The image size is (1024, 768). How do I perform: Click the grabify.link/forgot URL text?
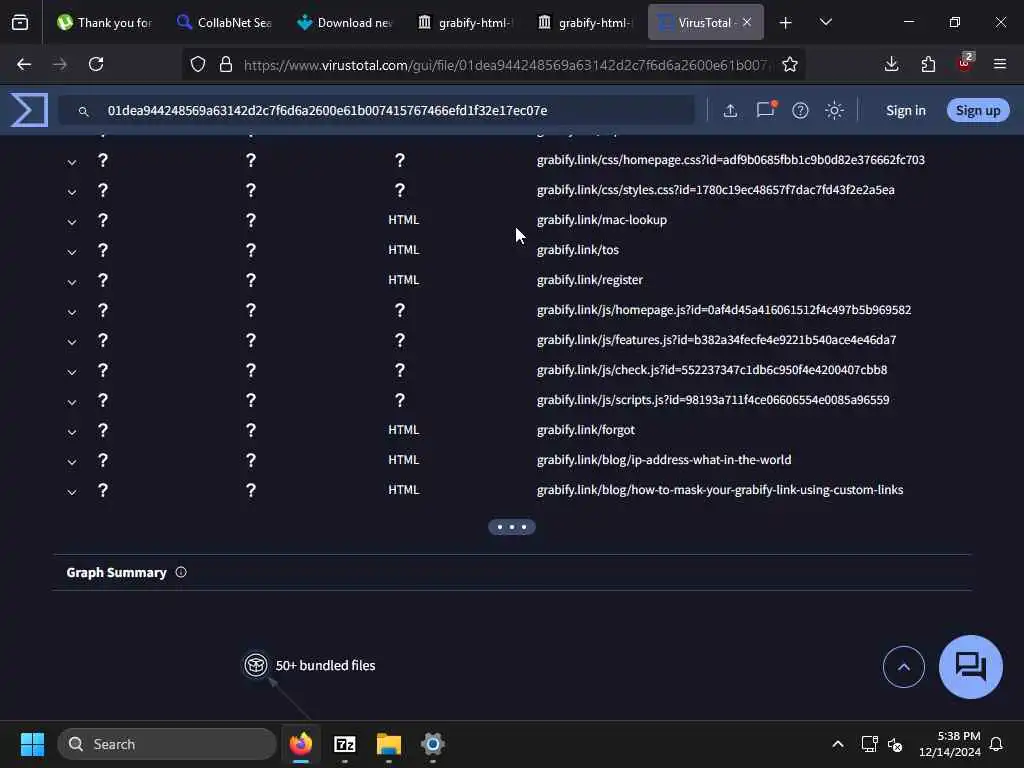[585, 430]
